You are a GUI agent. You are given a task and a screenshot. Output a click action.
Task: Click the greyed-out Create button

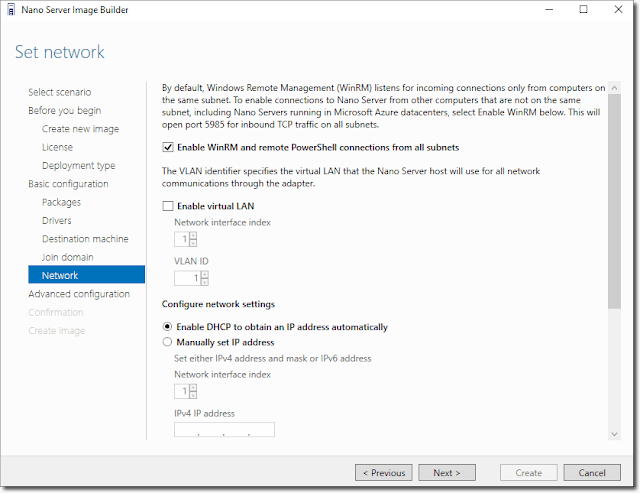[x=529, y=473]
